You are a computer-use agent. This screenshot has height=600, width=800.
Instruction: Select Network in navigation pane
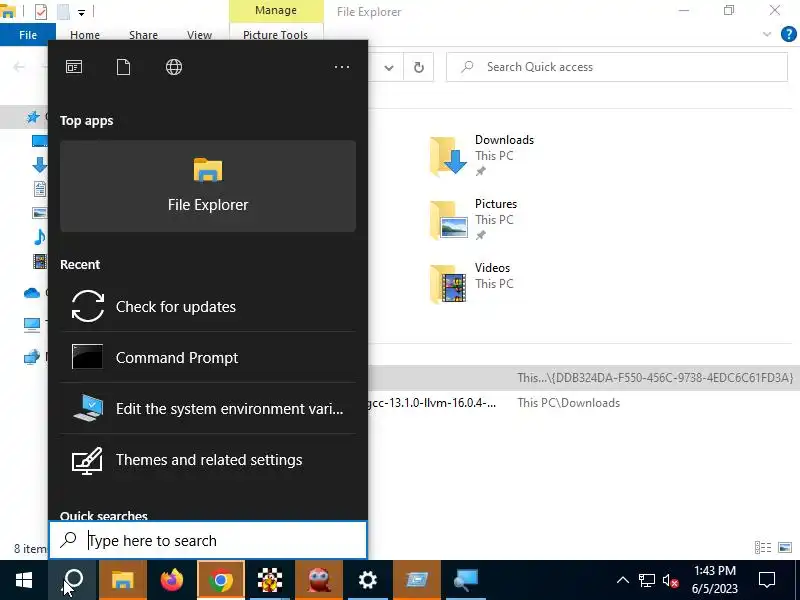click(x=32, y=357)
